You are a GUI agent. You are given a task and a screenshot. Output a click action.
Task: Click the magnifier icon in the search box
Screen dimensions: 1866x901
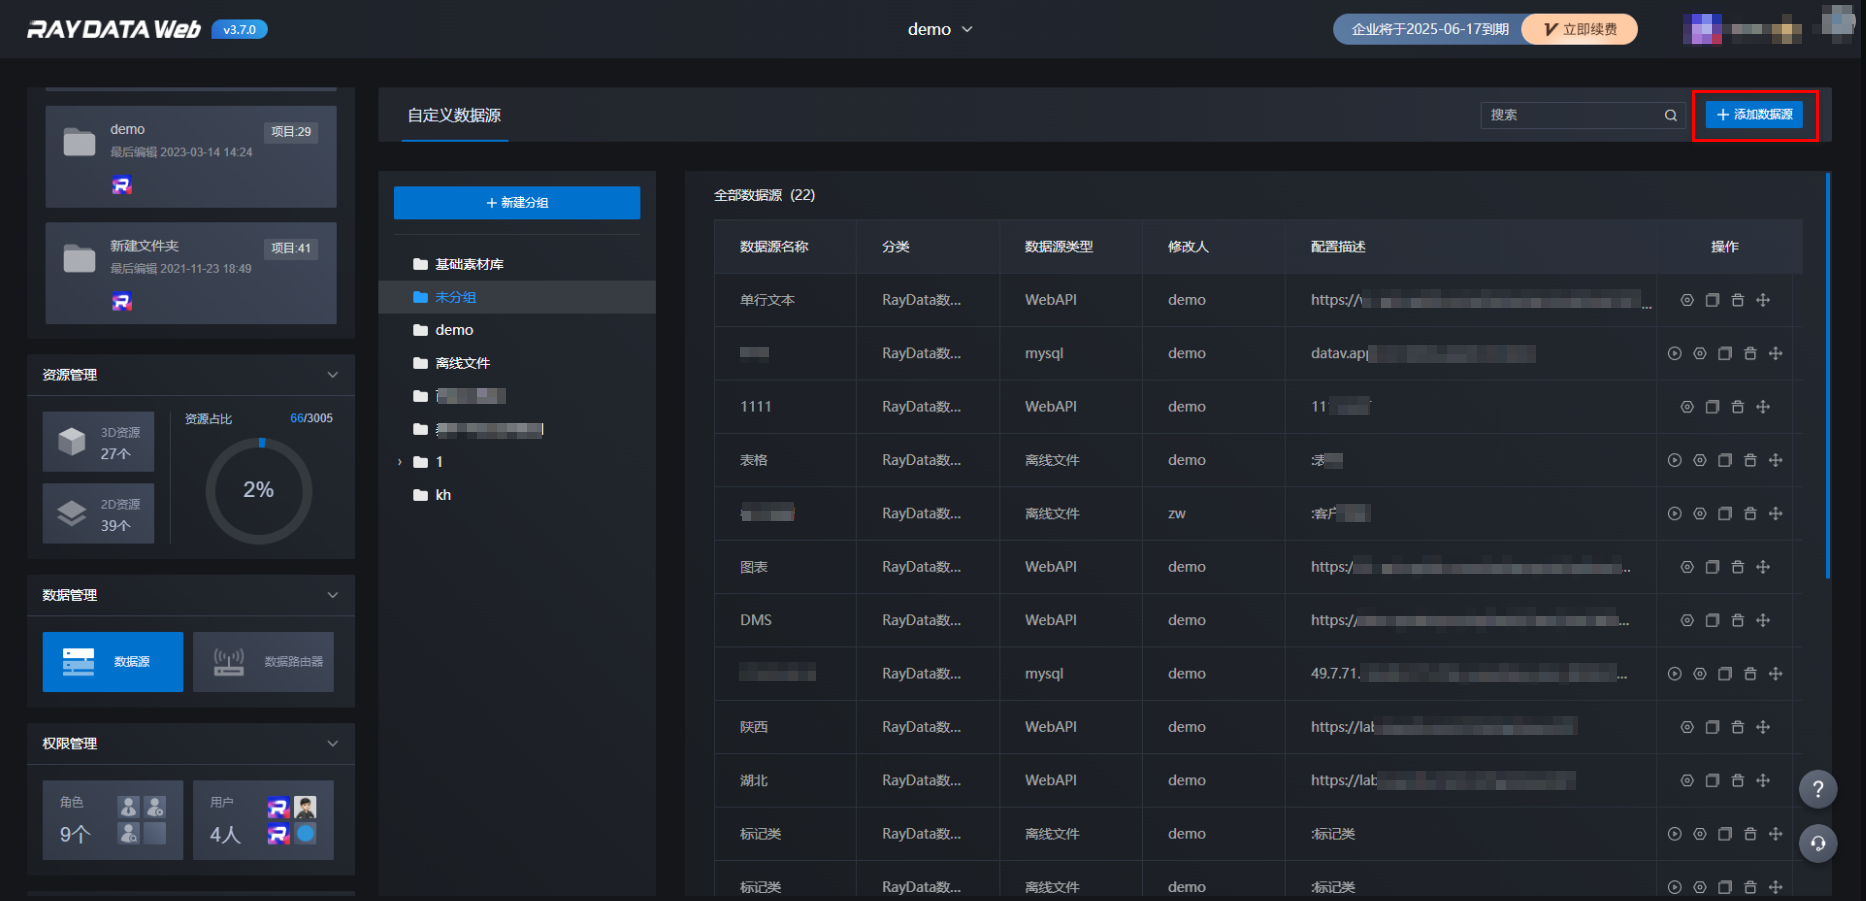tap(1670, 115)
